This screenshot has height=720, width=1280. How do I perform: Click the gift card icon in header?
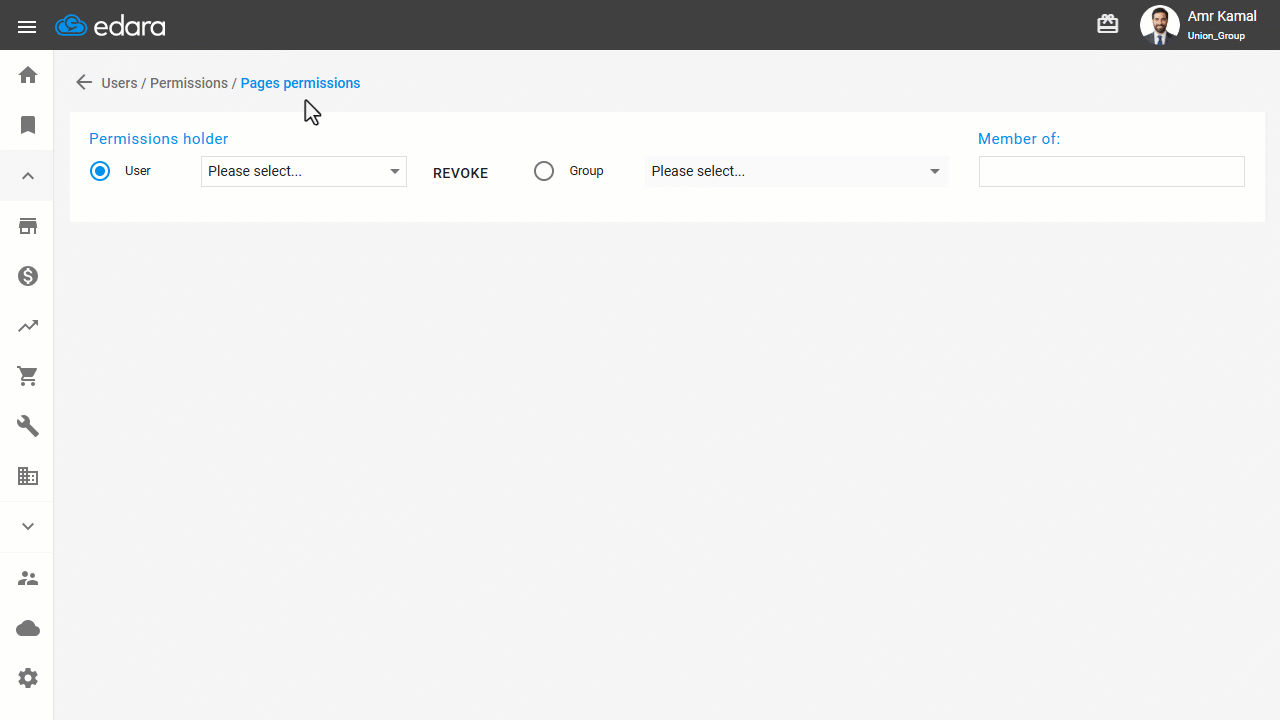(1108, 24)
